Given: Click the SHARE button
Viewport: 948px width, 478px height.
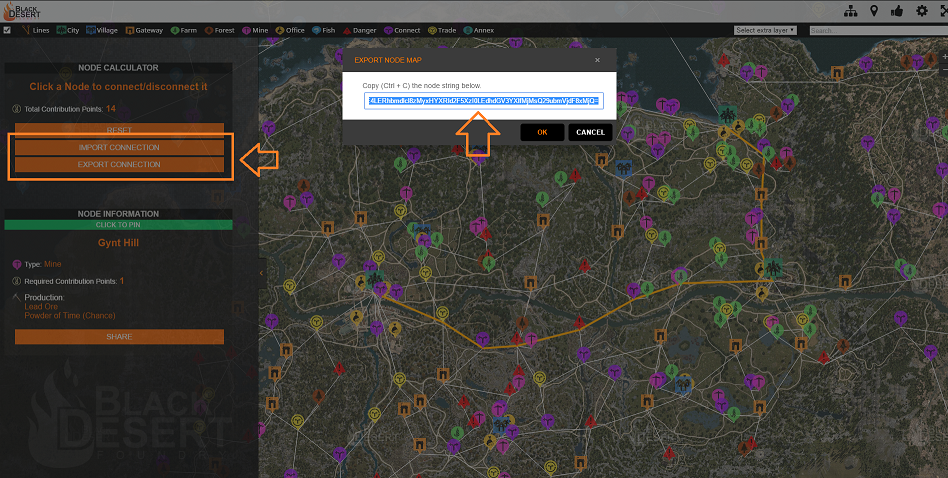Looking at the screenshot, I should point(119,337).
